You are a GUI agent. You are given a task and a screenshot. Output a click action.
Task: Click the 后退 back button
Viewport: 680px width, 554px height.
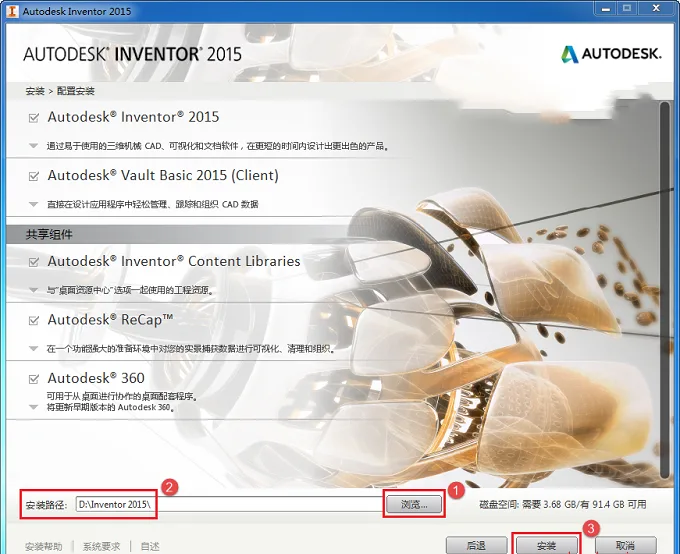click(477, 545)
